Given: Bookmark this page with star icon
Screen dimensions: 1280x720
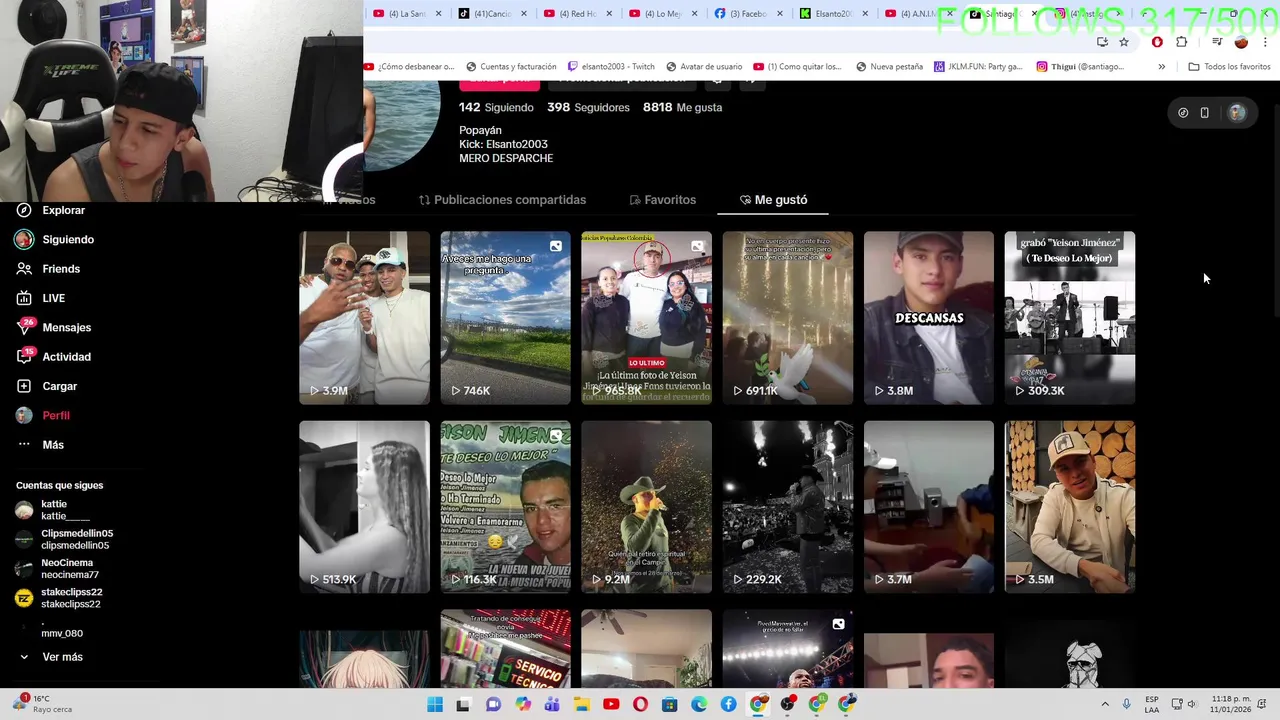Looking at the screenshot, I should coord(1124,42).
